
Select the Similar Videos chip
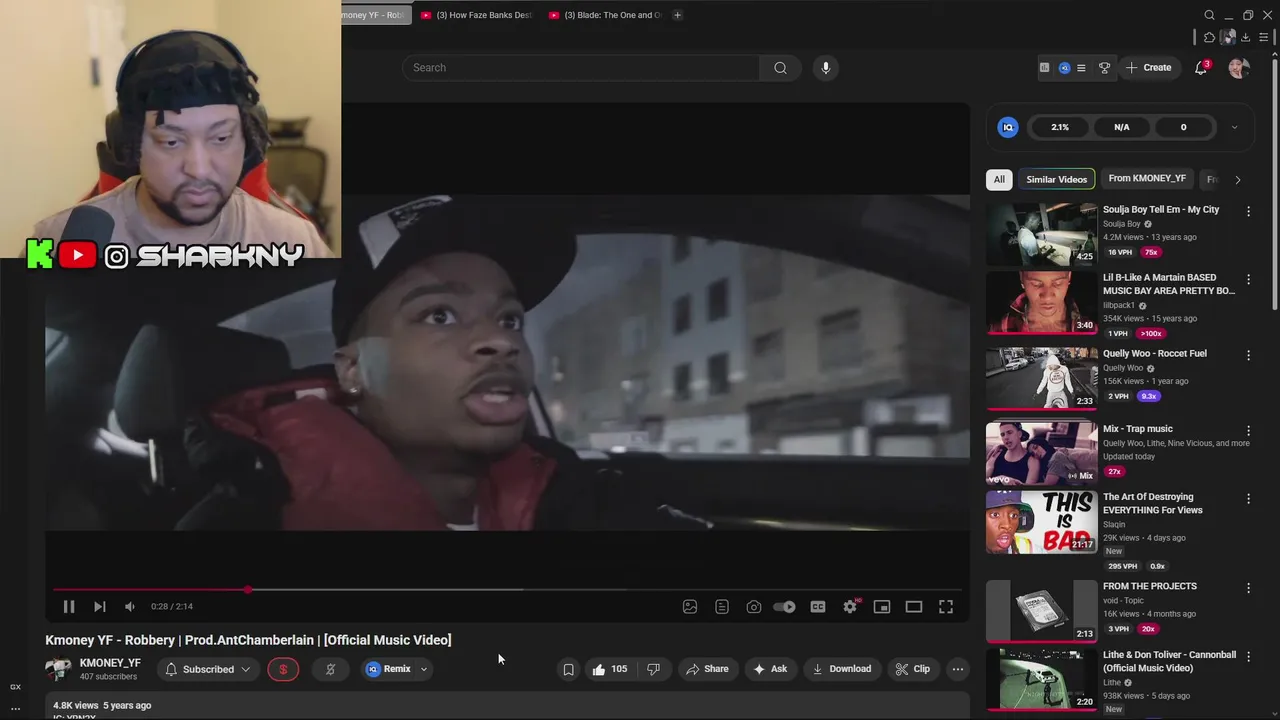1056,179
